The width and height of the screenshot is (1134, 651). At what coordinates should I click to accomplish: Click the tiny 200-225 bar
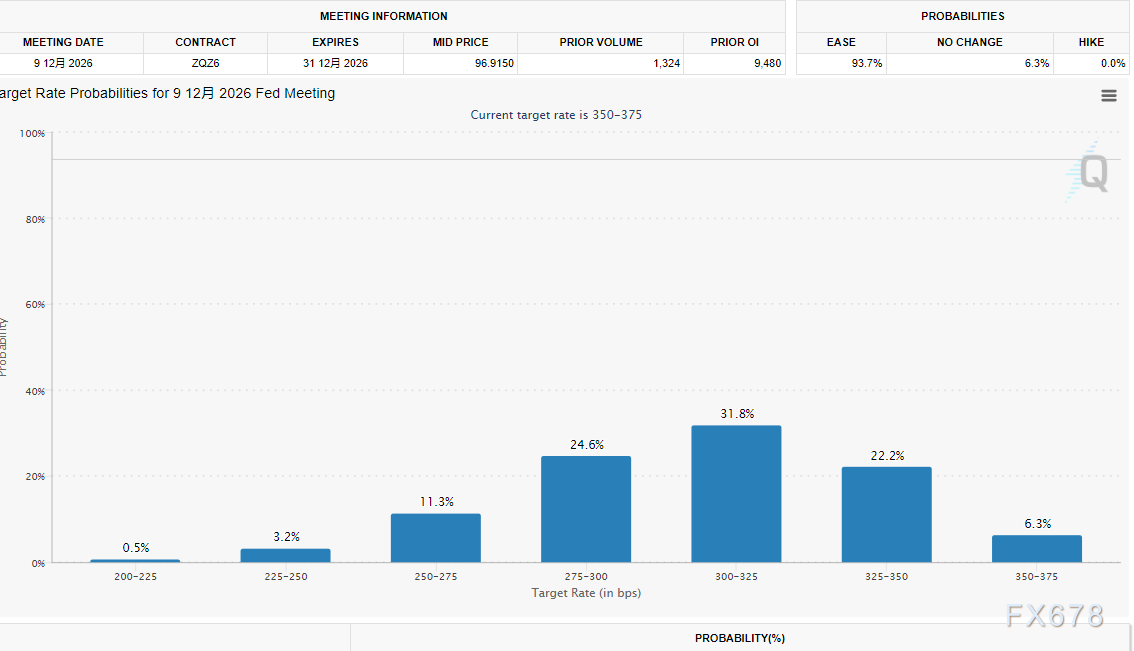click(x=135, y=560)
